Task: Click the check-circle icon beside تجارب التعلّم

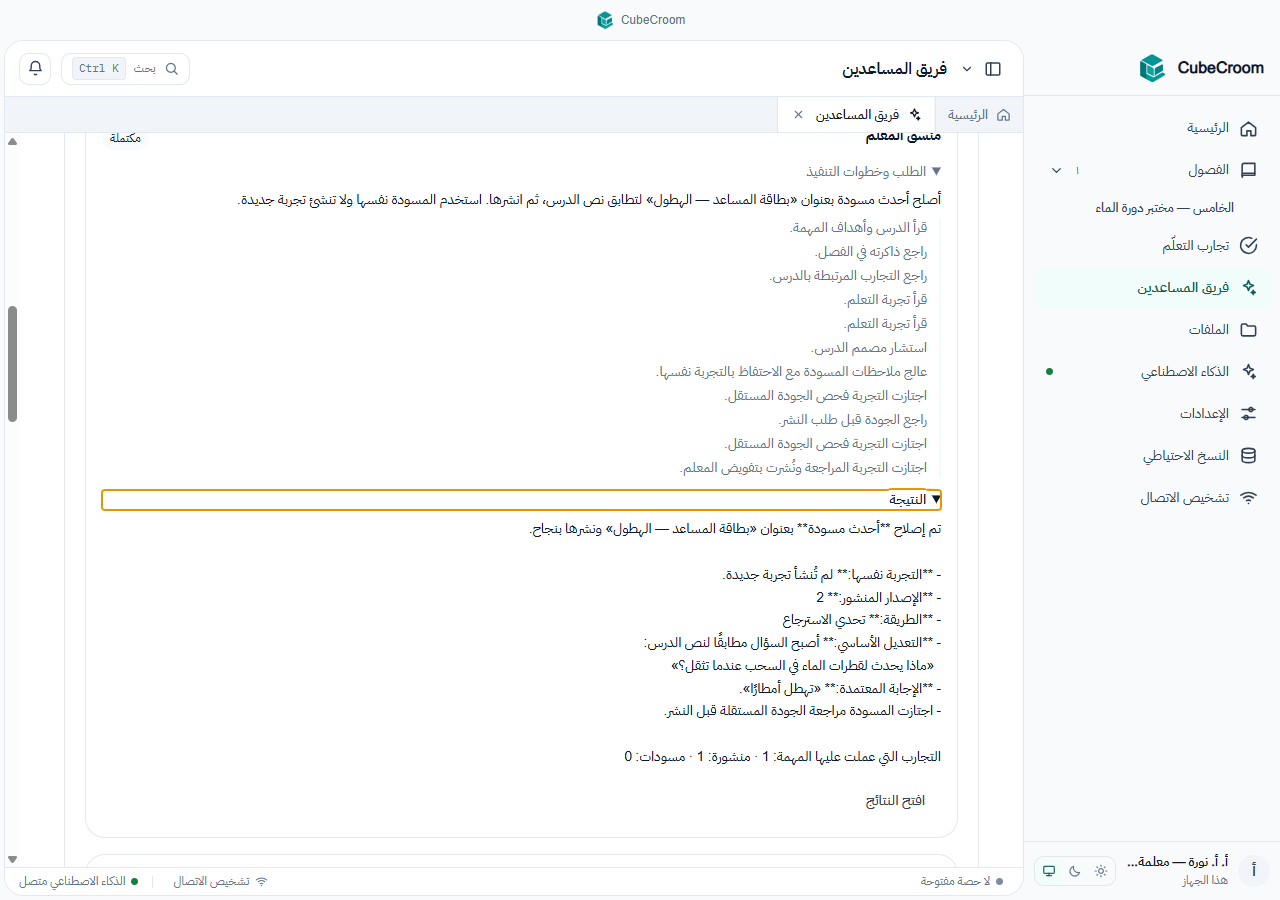Action: point(1248,246)
